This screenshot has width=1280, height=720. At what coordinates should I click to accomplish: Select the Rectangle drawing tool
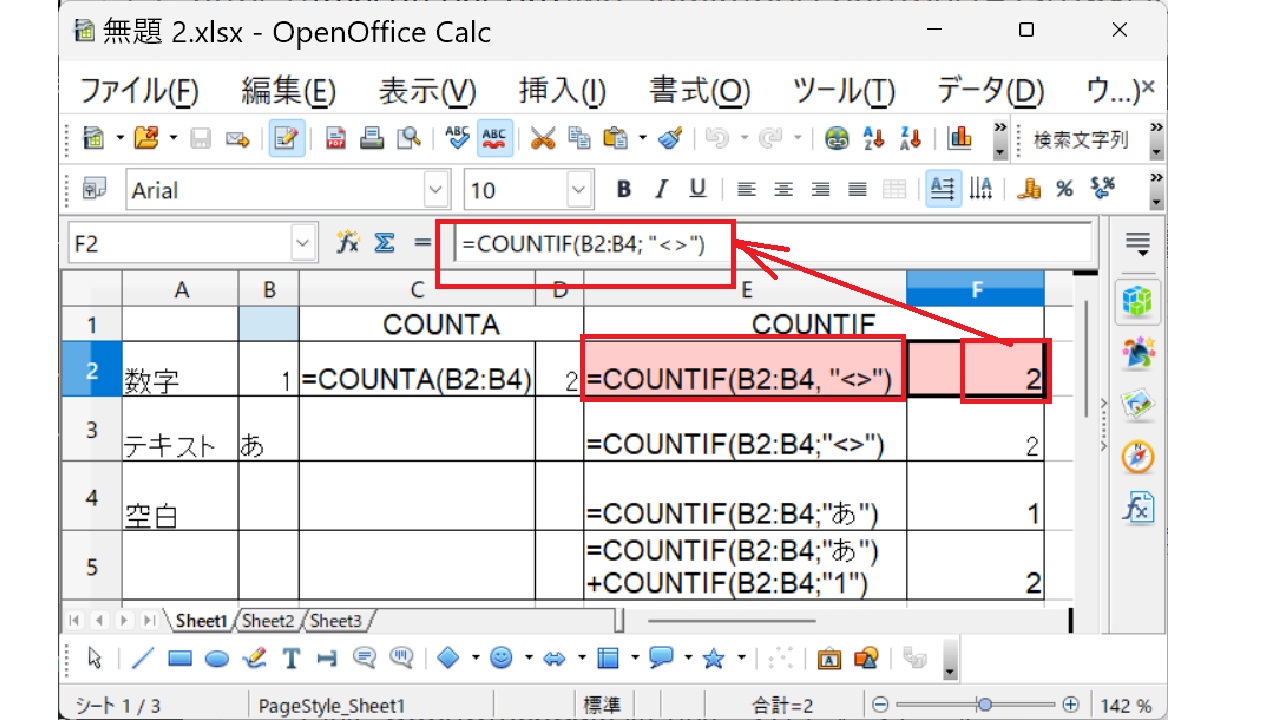180,658
